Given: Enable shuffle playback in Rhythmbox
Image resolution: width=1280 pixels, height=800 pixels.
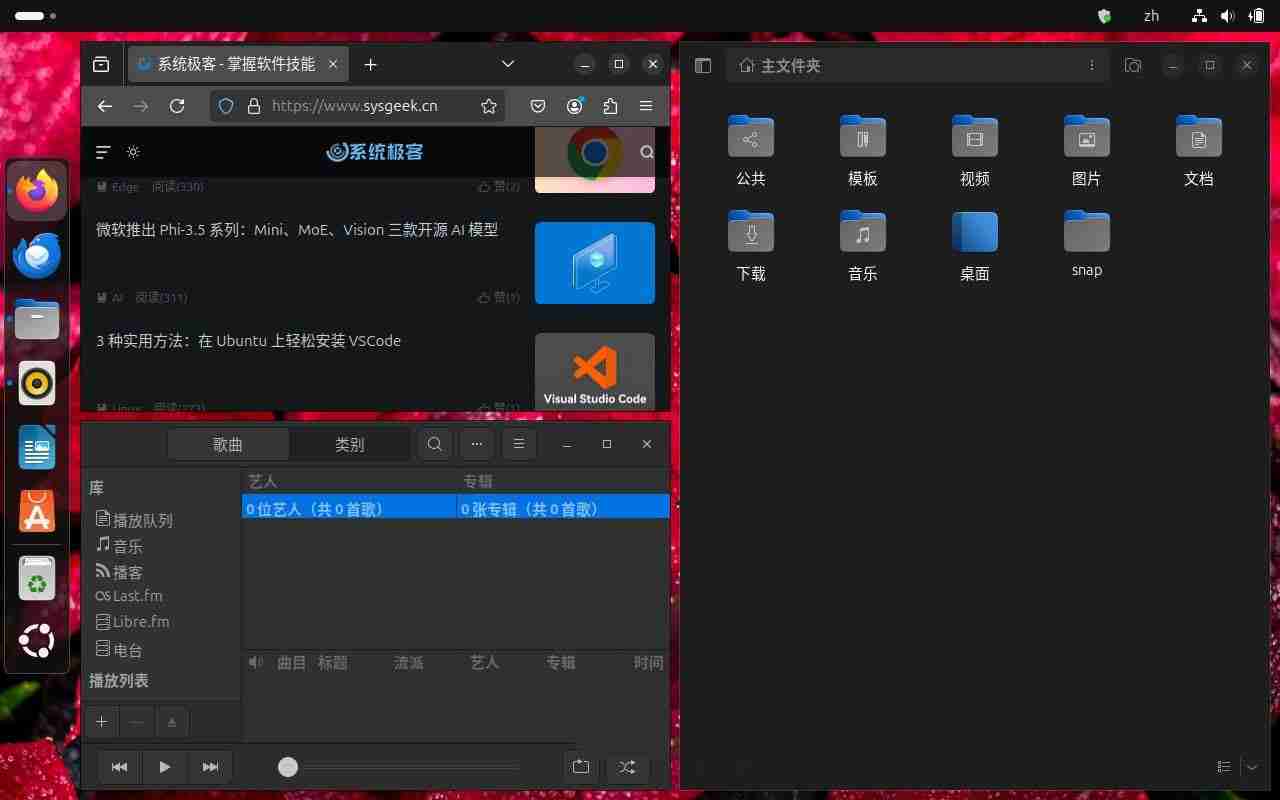Looking at the screenshot, I should point(627,767).
